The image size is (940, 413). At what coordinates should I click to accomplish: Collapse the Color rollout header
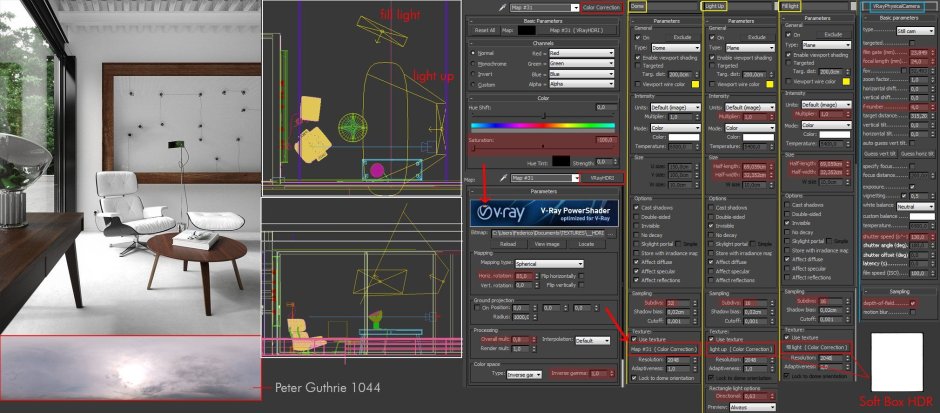click(x=543, y=98)
